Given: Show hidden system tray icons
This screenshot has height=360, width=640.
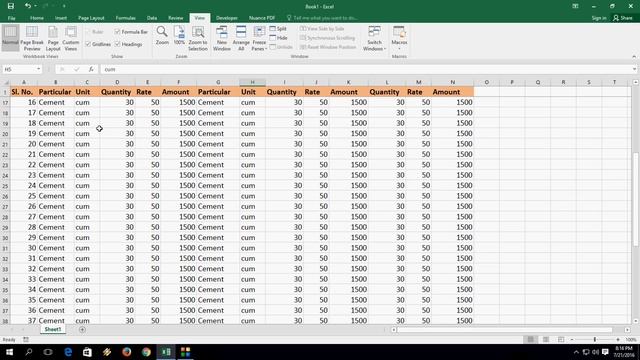Looking at the screenshot, I should pyautogui.click(x=576, y=352).
